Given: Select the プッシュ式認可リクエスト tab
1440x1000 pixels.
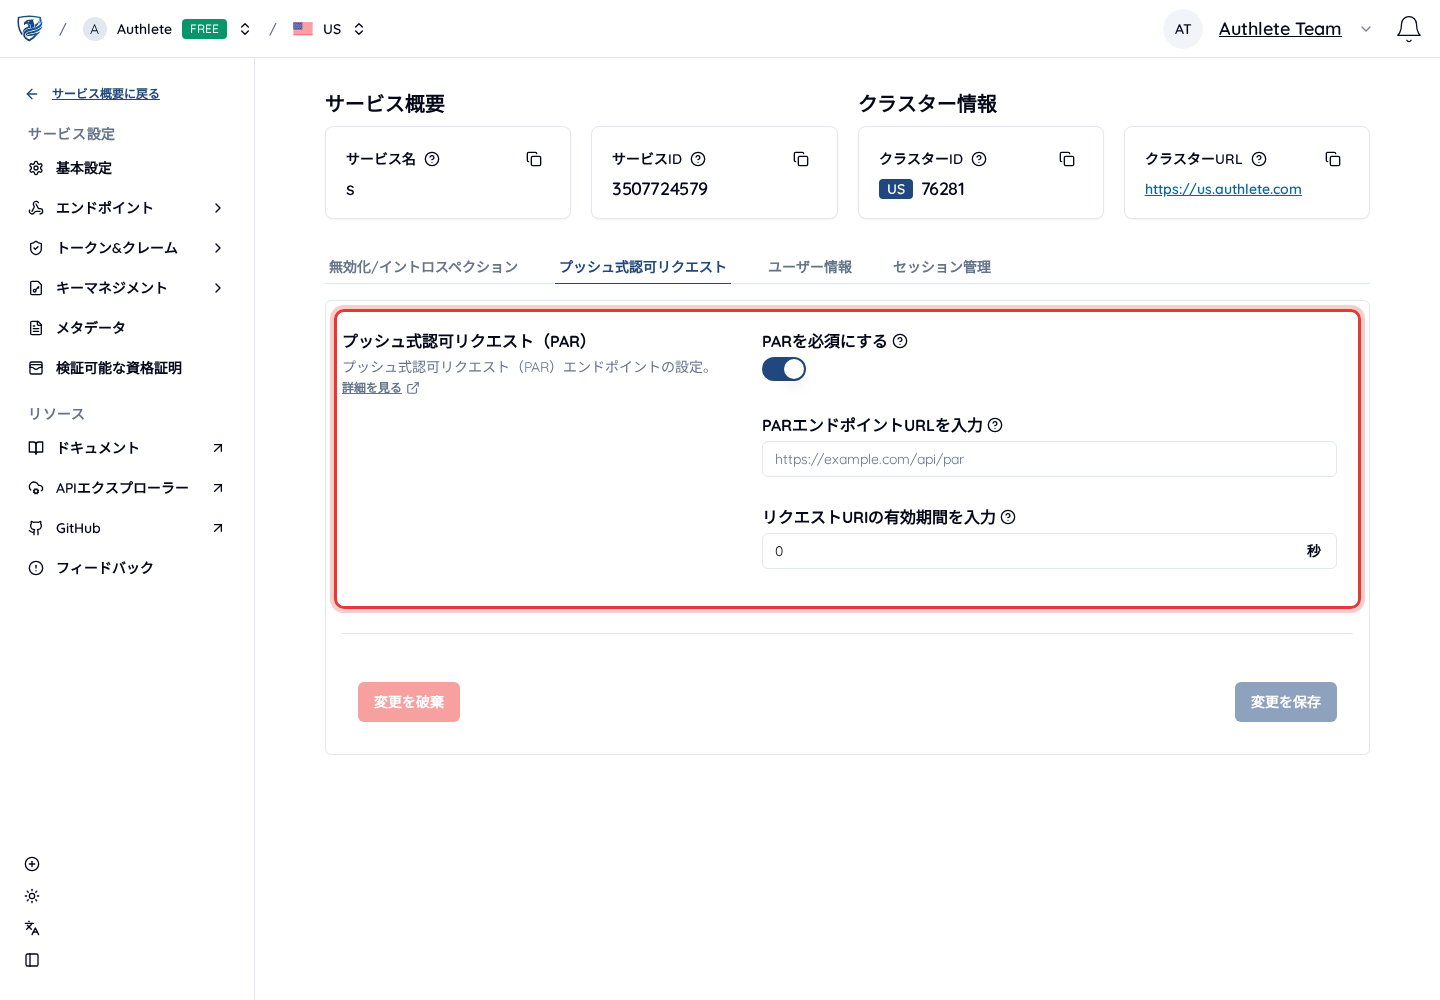Looking at the screenshot, I should point(643,267).
